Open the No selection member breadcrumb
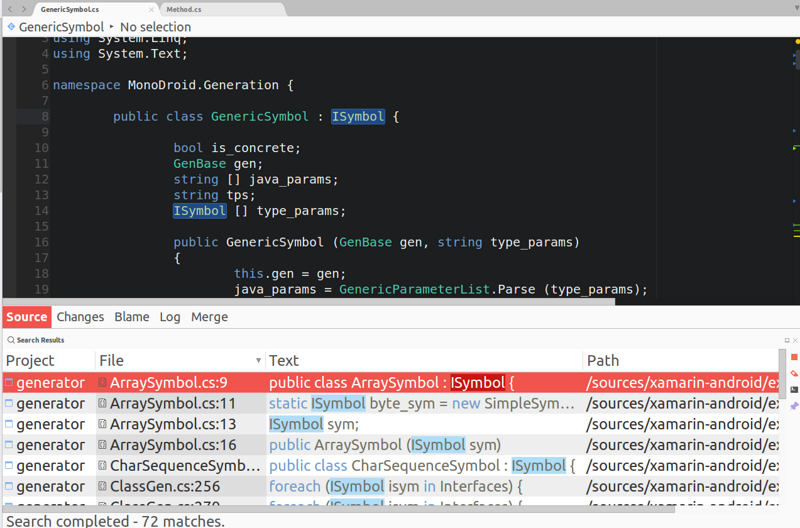Viewport: 800px width, 528px height. (x=156, y=27)
